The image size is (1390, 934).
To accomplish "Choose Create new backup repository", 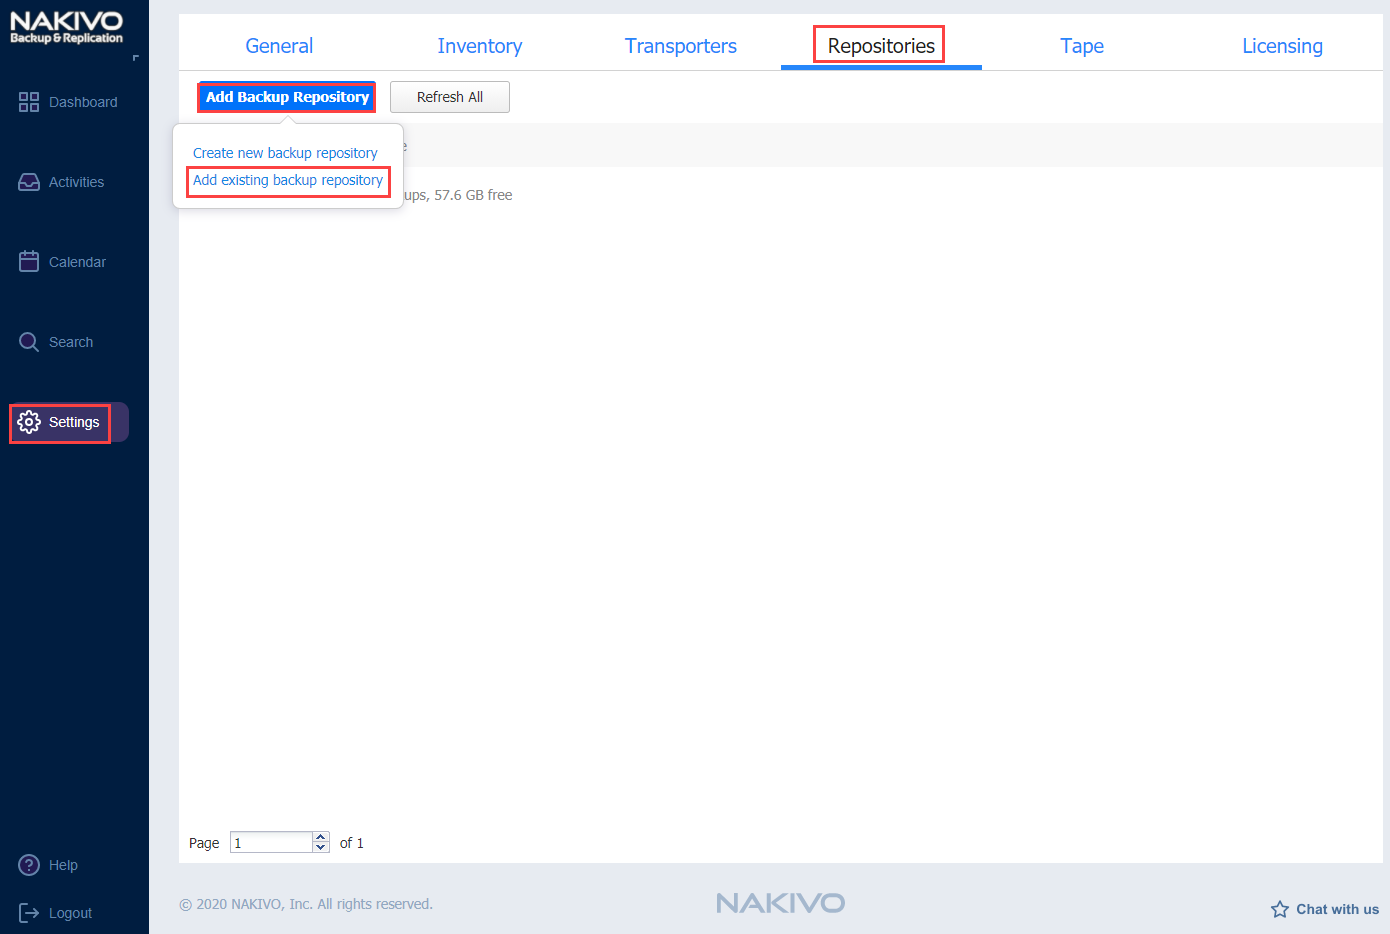I will pyautogui.click(x=285, y=153).
